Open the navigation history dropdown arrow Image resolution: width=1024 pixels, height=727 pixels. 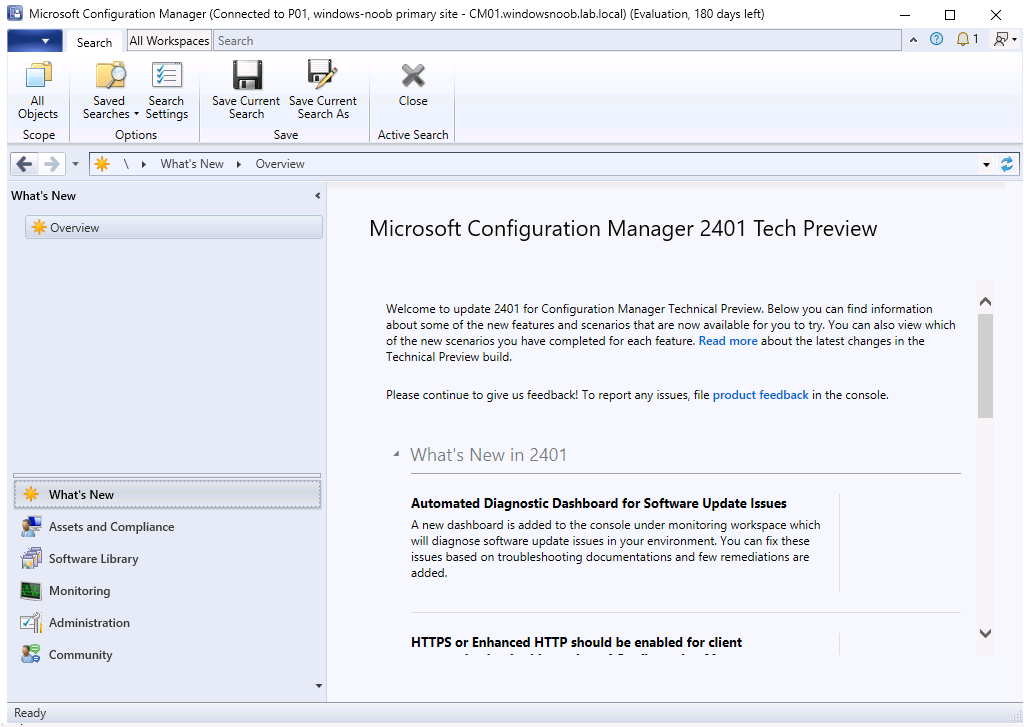75,164
